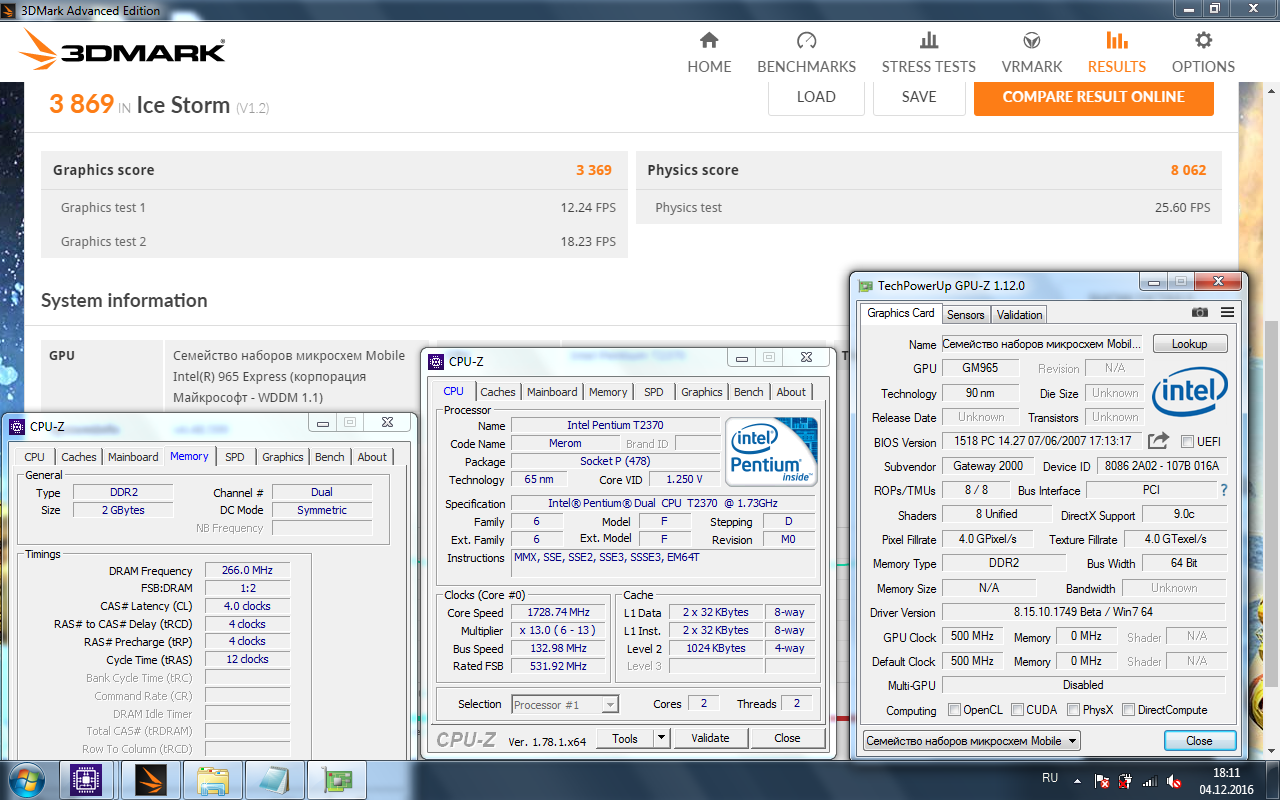This screenshot has width=1280, height=800.
Task: Open SPD tab in memory CPU-Z window
Action: 234,457
